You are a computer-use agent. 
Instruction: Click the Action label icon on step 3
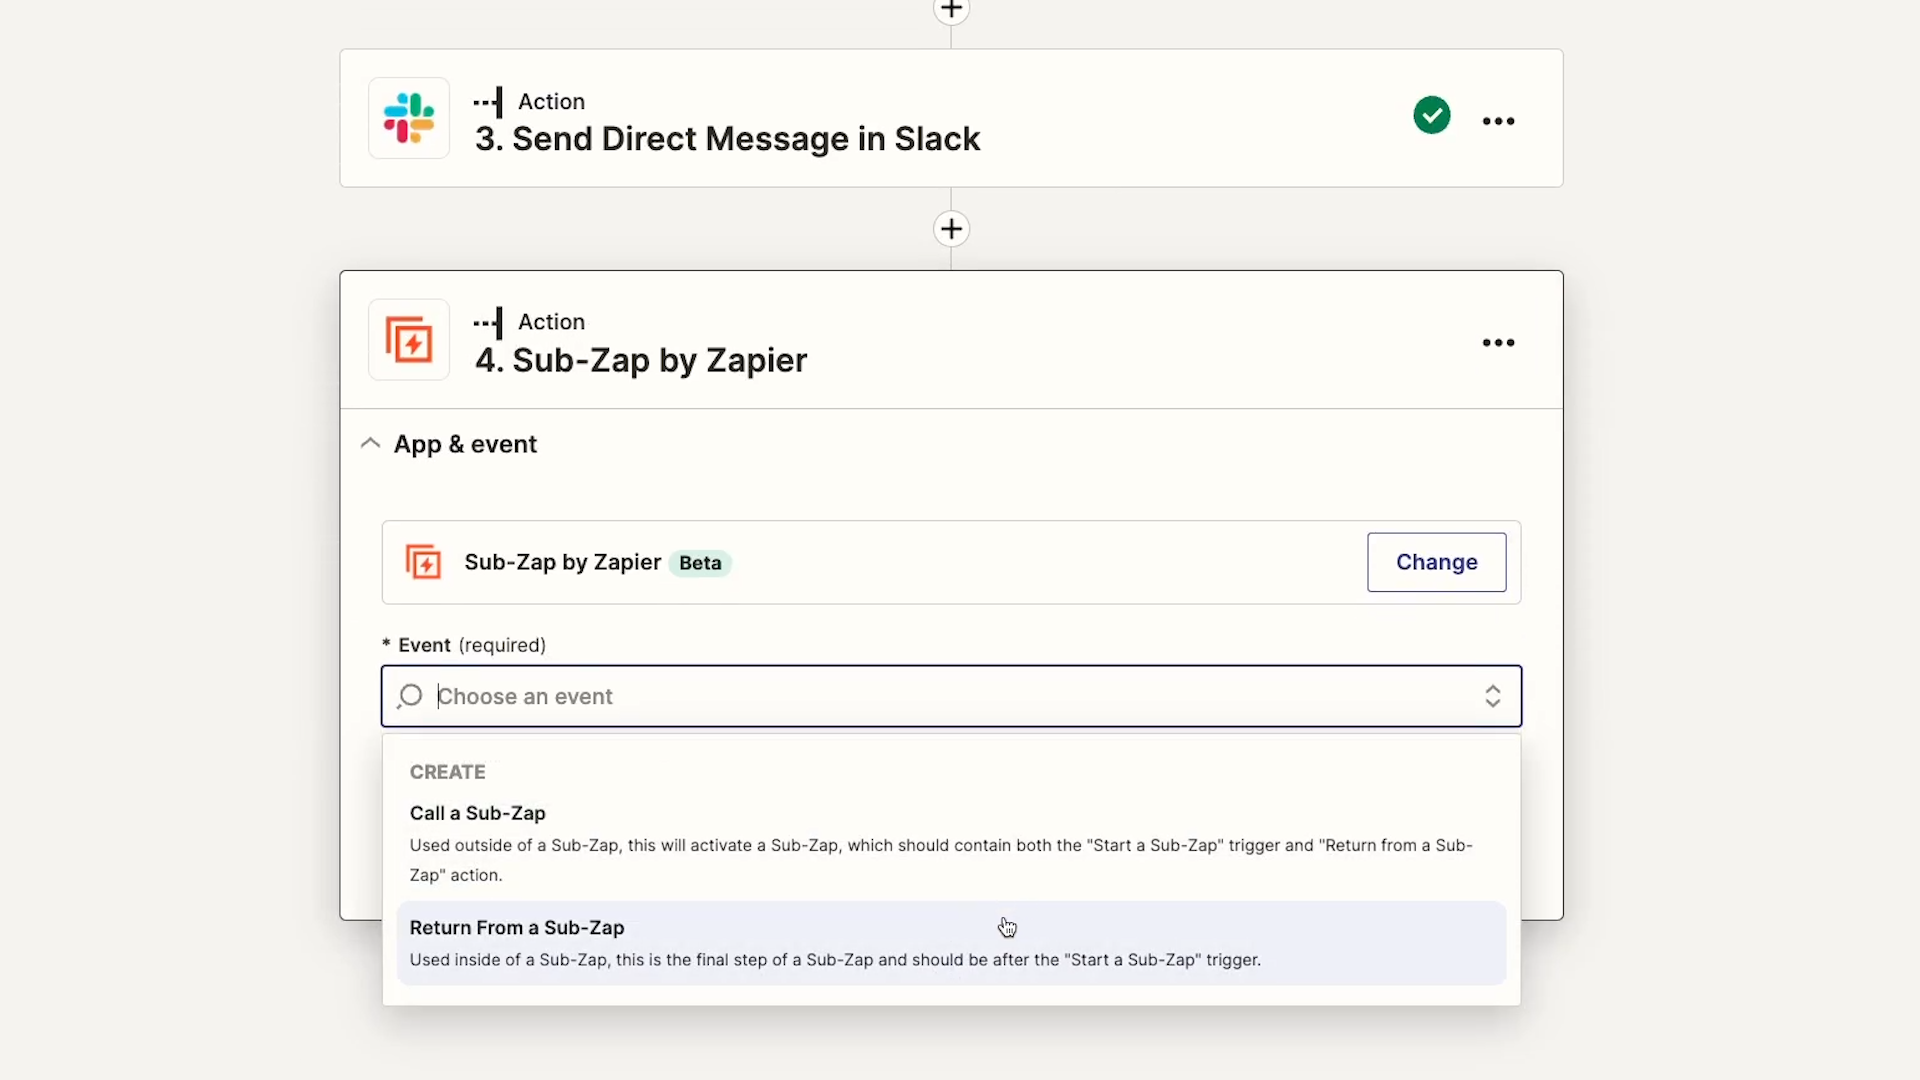coord(487,102)
